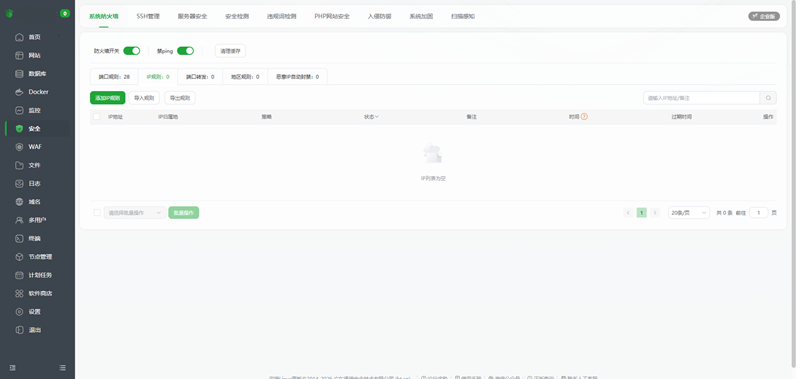
Task: Click the green 添加IP规则 button
Action: click(108, 98)
